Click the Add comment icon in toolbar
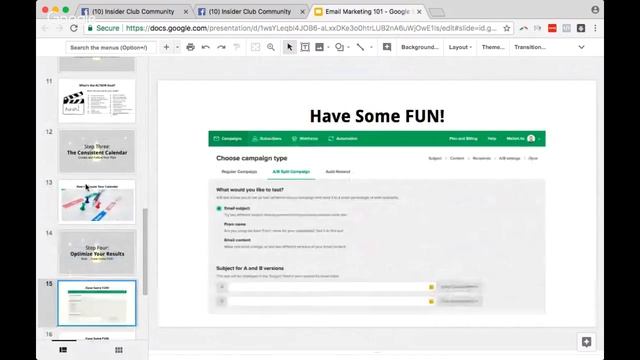This screenshot has height=360, width=640. tap(387, 47)
